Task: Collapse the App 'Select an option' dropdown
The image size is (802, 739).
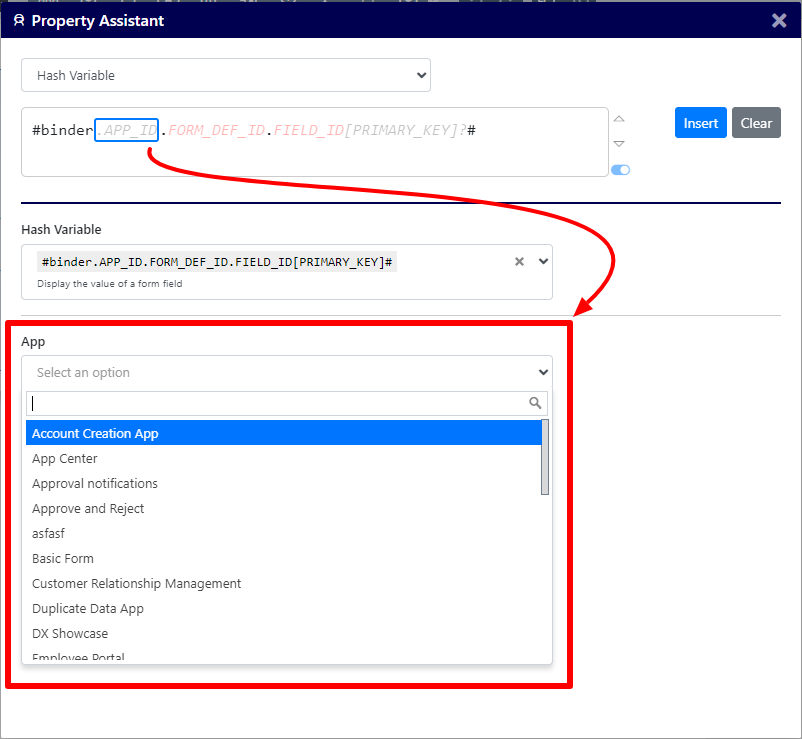Action: pos(543,372)
